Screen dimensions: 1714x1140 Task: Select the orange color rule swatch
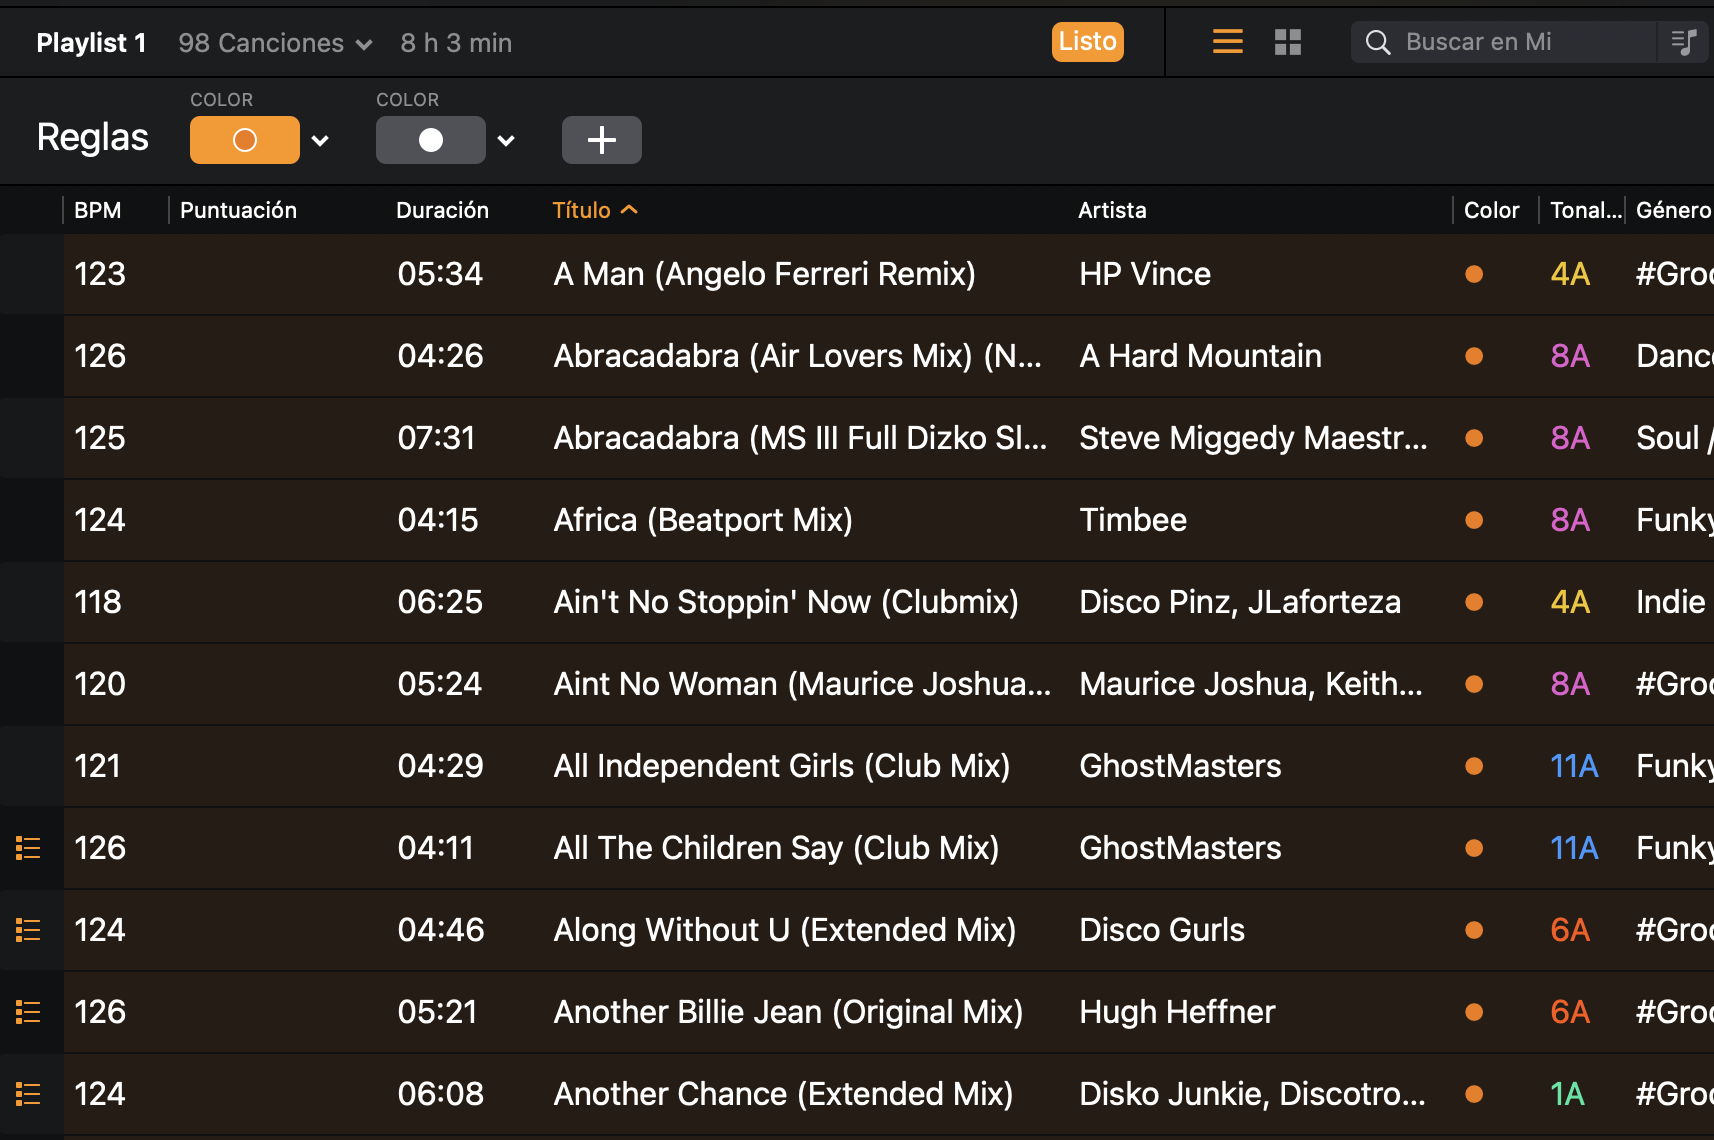(245, 140)
